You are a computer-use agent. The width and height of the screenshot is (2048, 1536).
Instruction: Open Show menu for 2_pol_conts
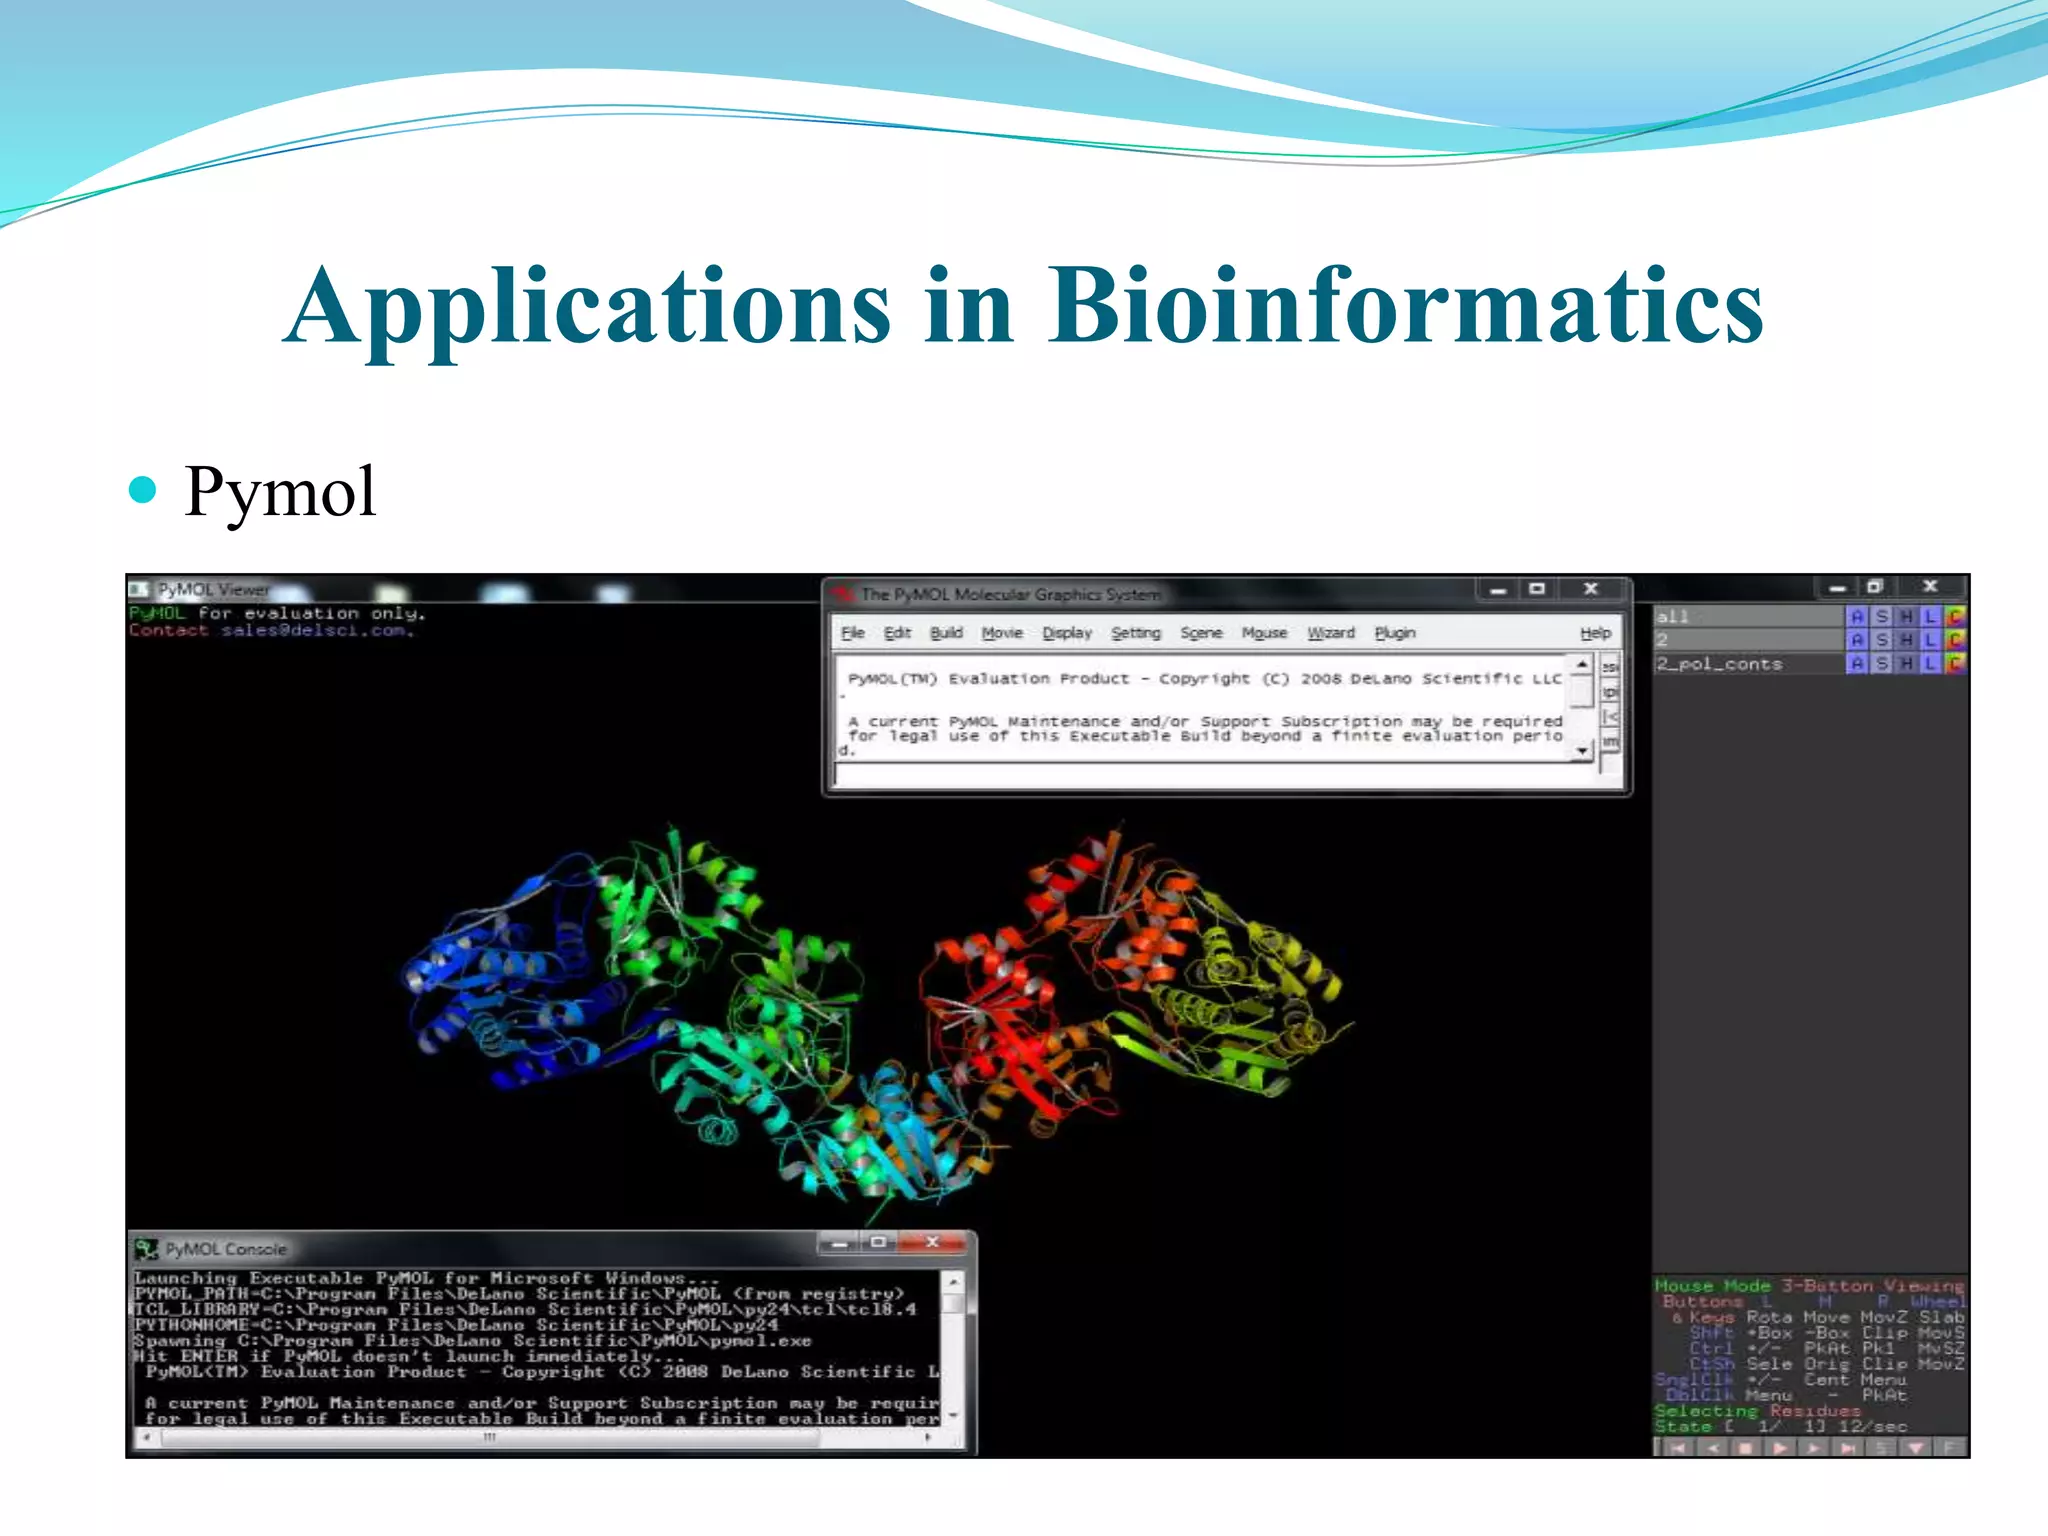tap(1882, 663)
